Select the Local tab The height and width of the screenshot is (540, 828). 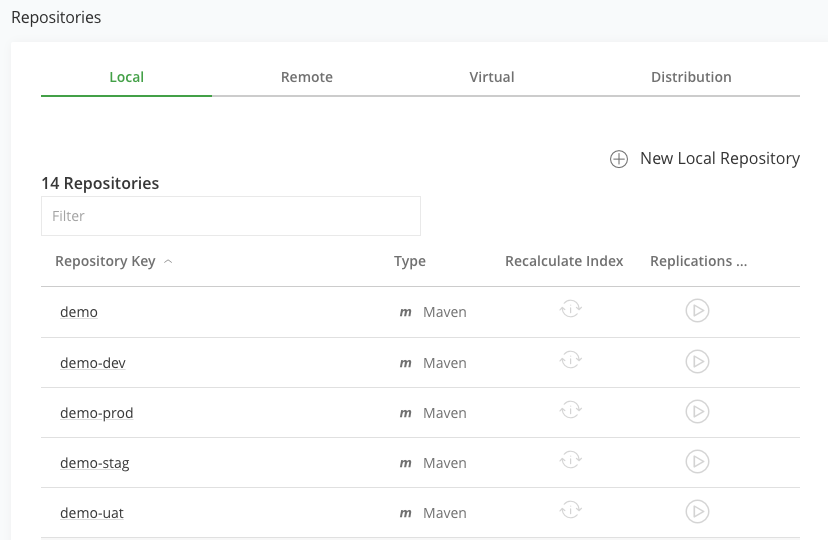[126, 77]
